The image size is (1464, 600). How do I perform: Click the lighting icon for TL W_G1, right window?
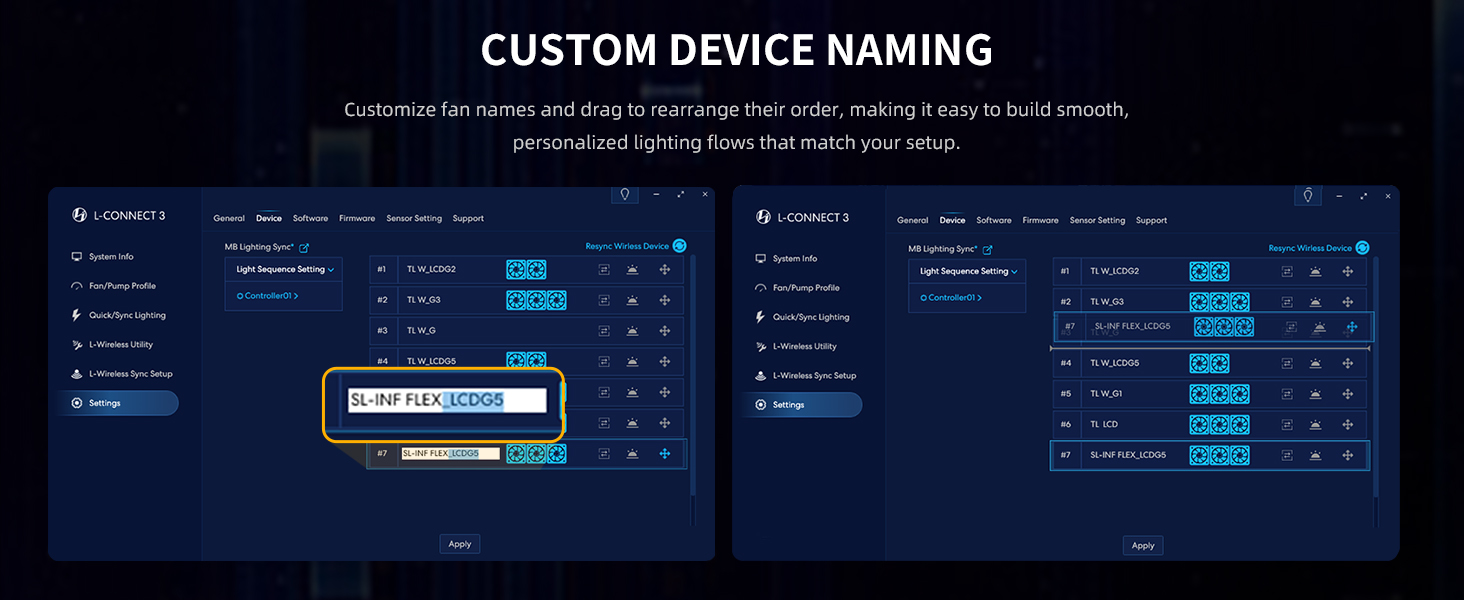point(1317,394)
